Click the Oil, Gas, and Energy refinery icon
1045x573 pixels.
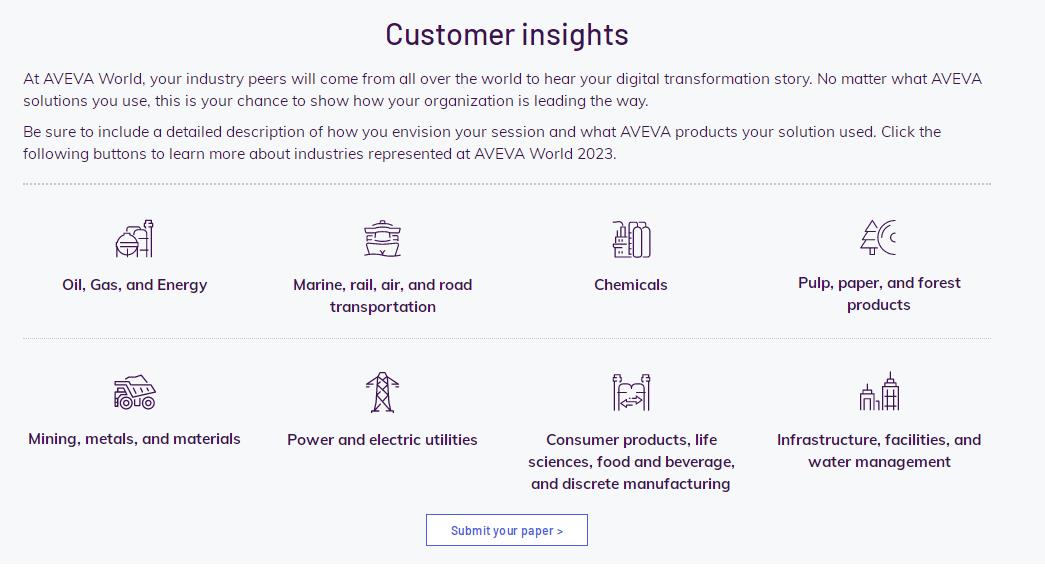coord(135,239)
